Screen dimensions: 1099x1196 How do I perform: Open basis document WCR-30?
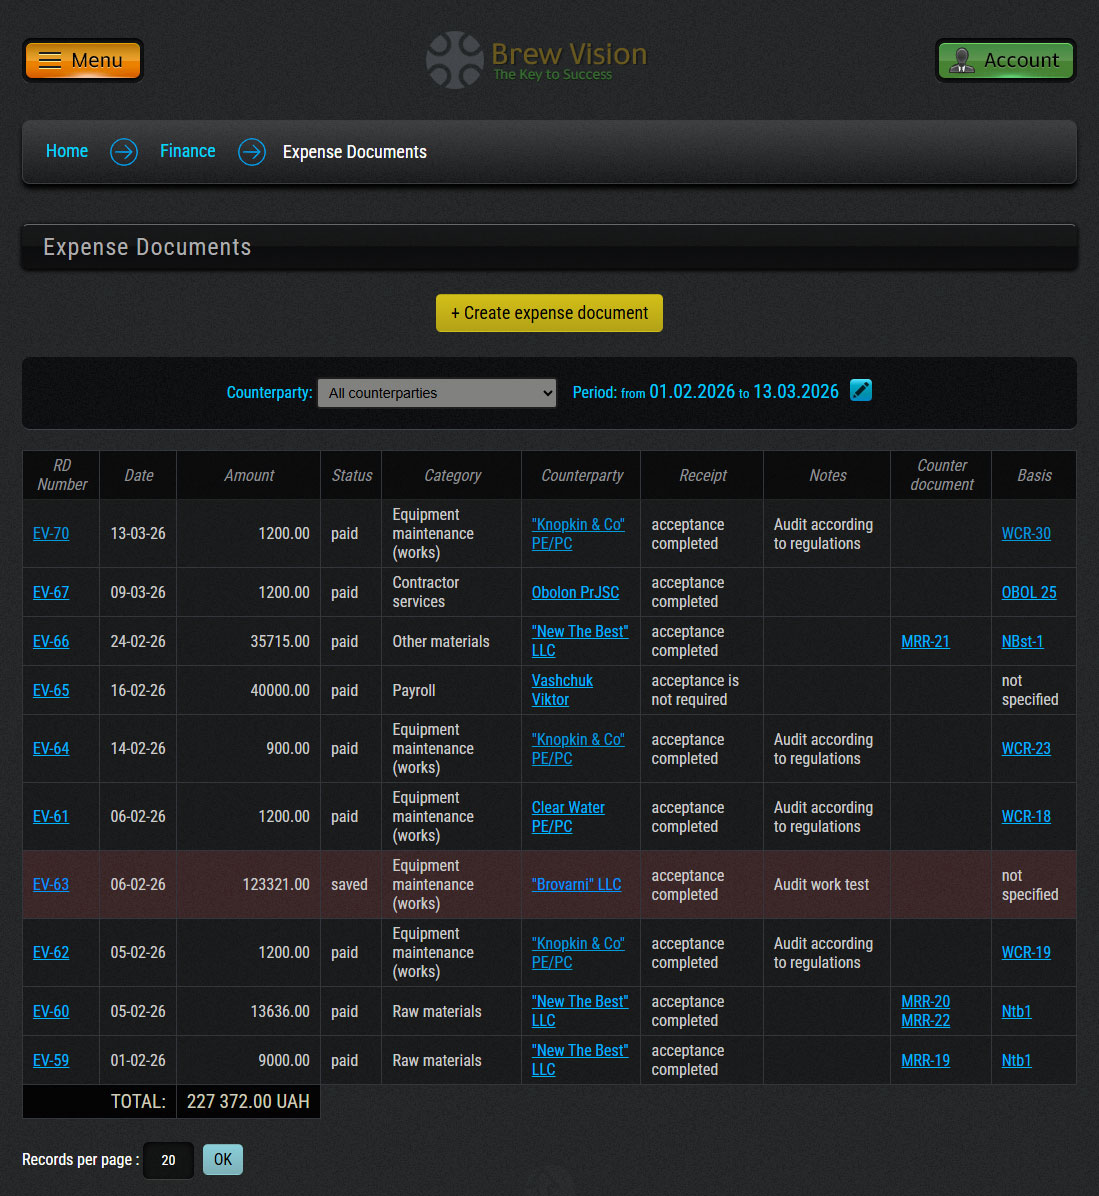coord(1026,534)
